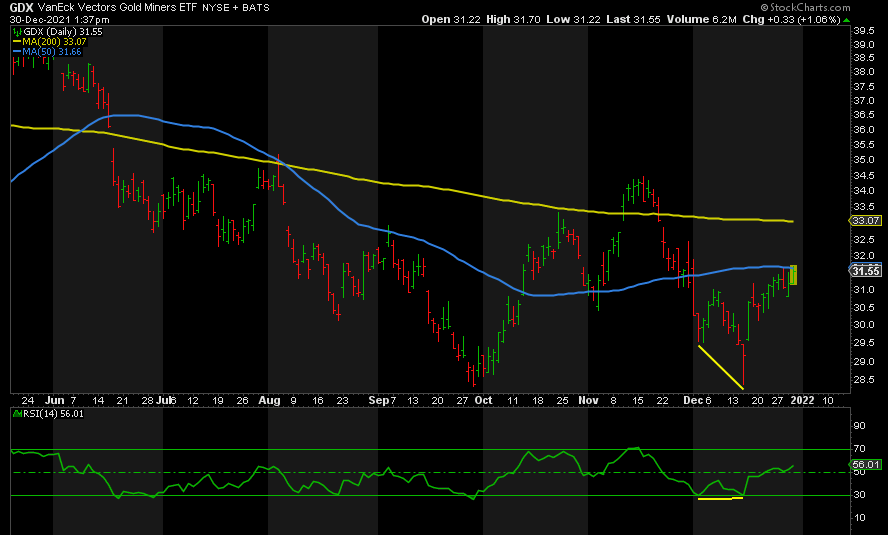Viewport: 888px width, 535px height.
Task: Click the green up-arrow change indicator
Action: 847,20
